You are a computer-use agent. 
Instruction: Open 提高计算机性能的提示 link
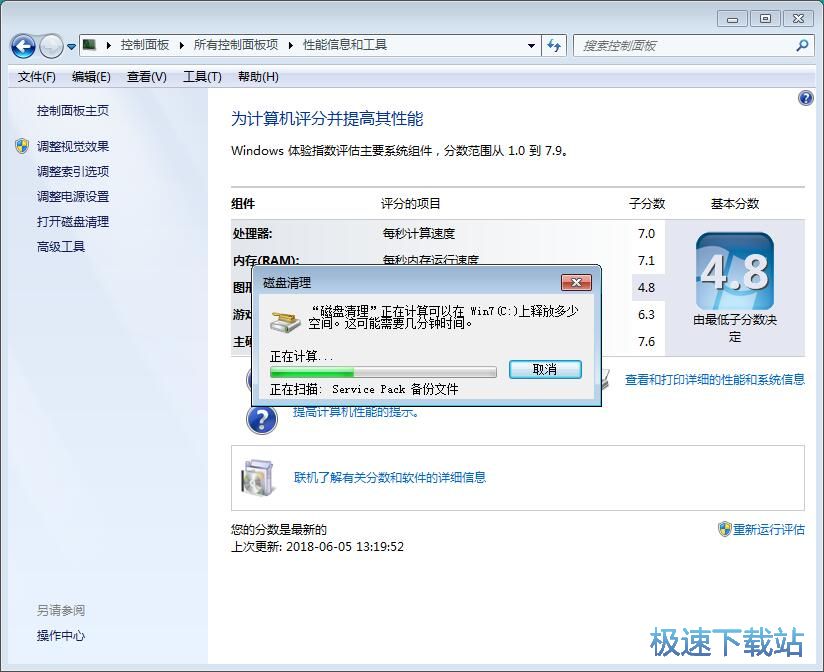[x=356, y=412]
